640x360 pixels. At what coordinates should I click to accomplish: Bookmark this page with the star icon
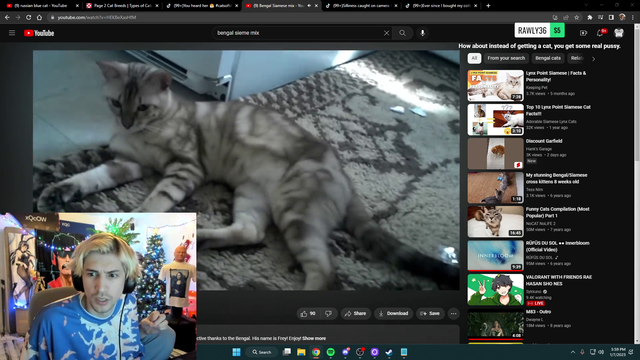tap(576, 18)
